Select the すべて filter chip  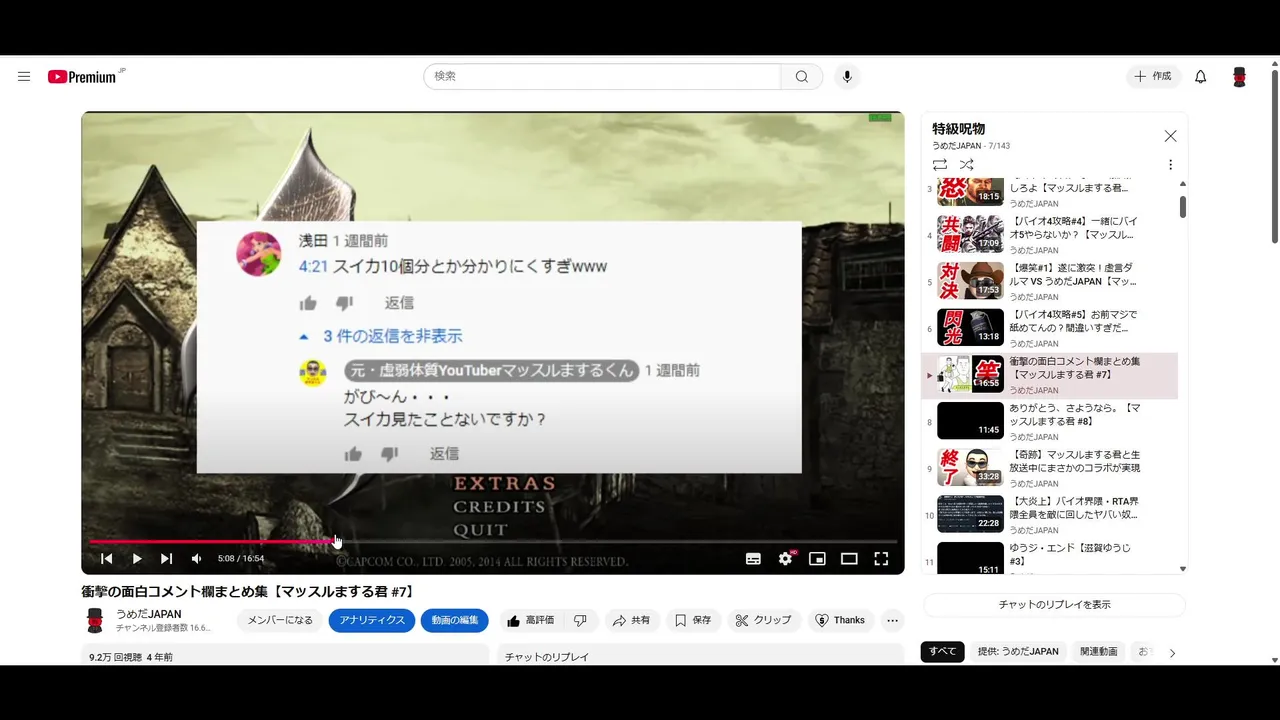tap(943, 652)
